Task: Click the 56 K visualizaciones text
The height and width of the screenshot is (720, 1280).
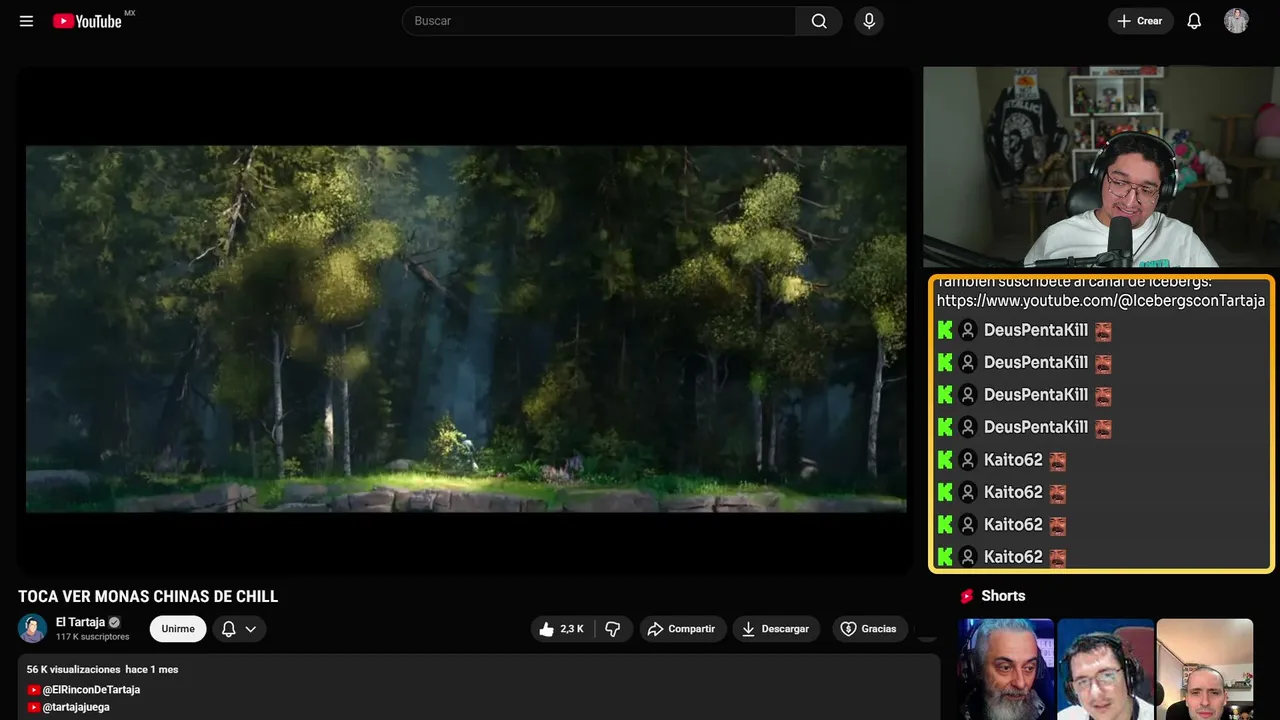Action: point(73,669)
